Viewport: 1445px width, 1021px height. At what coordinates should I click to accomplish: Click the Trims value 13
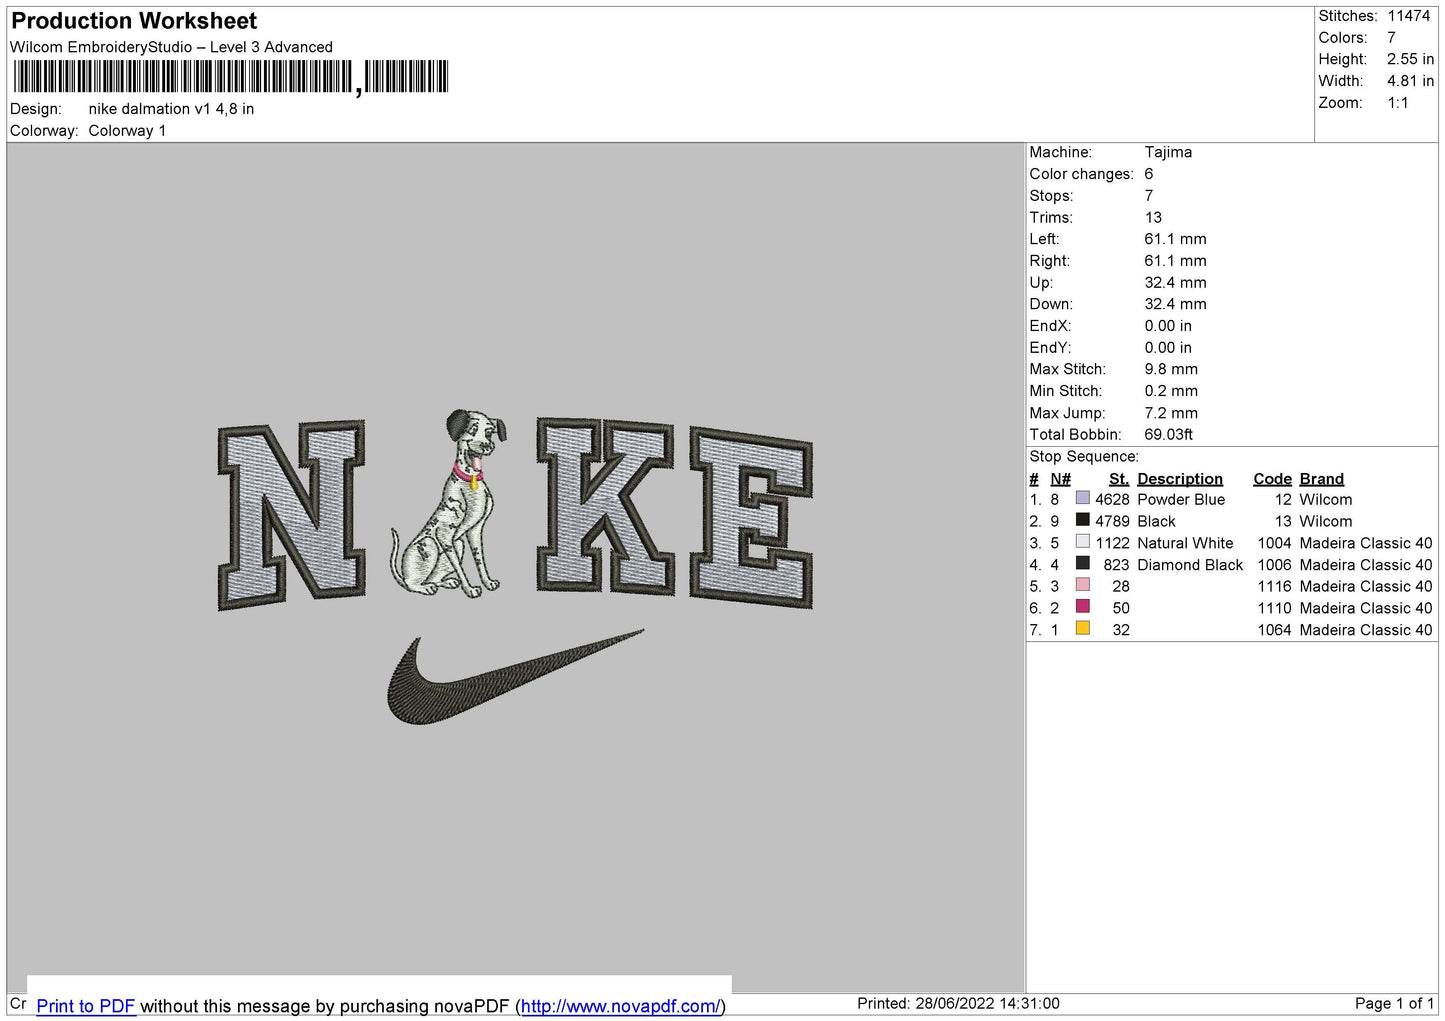pos(1153,218)
